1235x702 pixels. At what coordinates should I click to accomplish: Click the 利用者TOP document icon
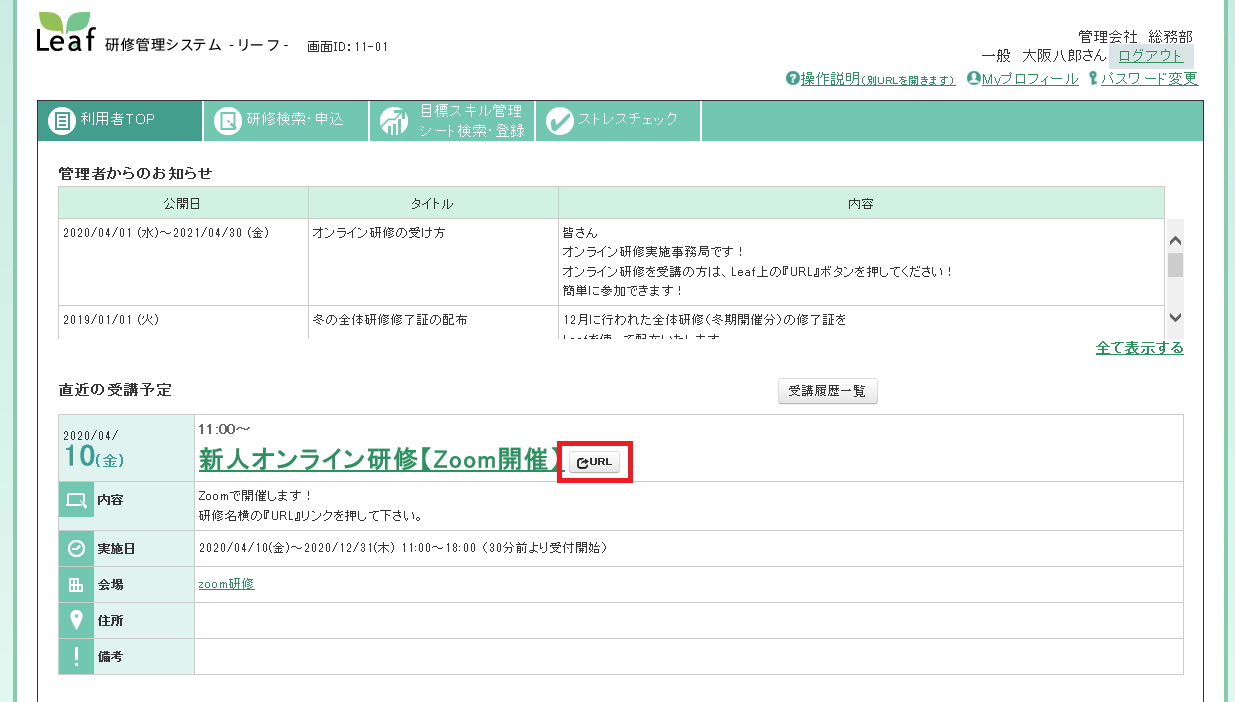click(62, 120)
